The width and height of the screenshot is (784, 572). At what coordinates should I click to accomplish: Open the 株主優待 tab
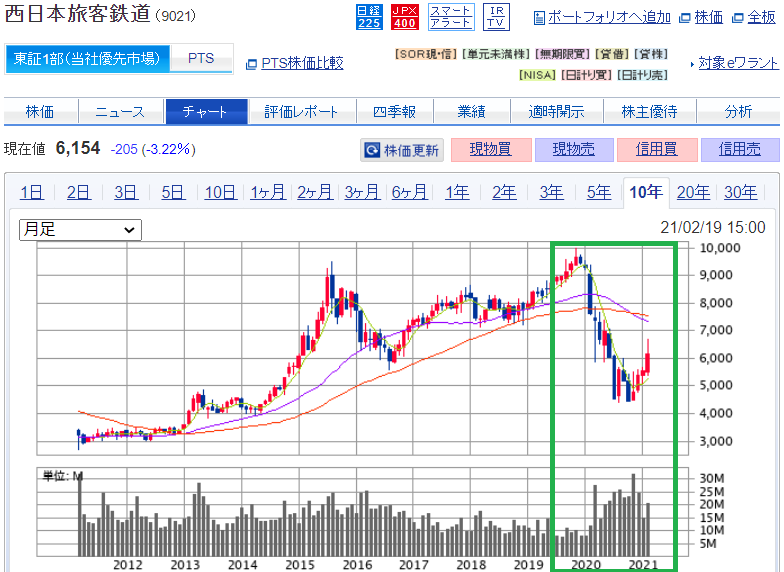pyautogui.click(x=650, y=112)
